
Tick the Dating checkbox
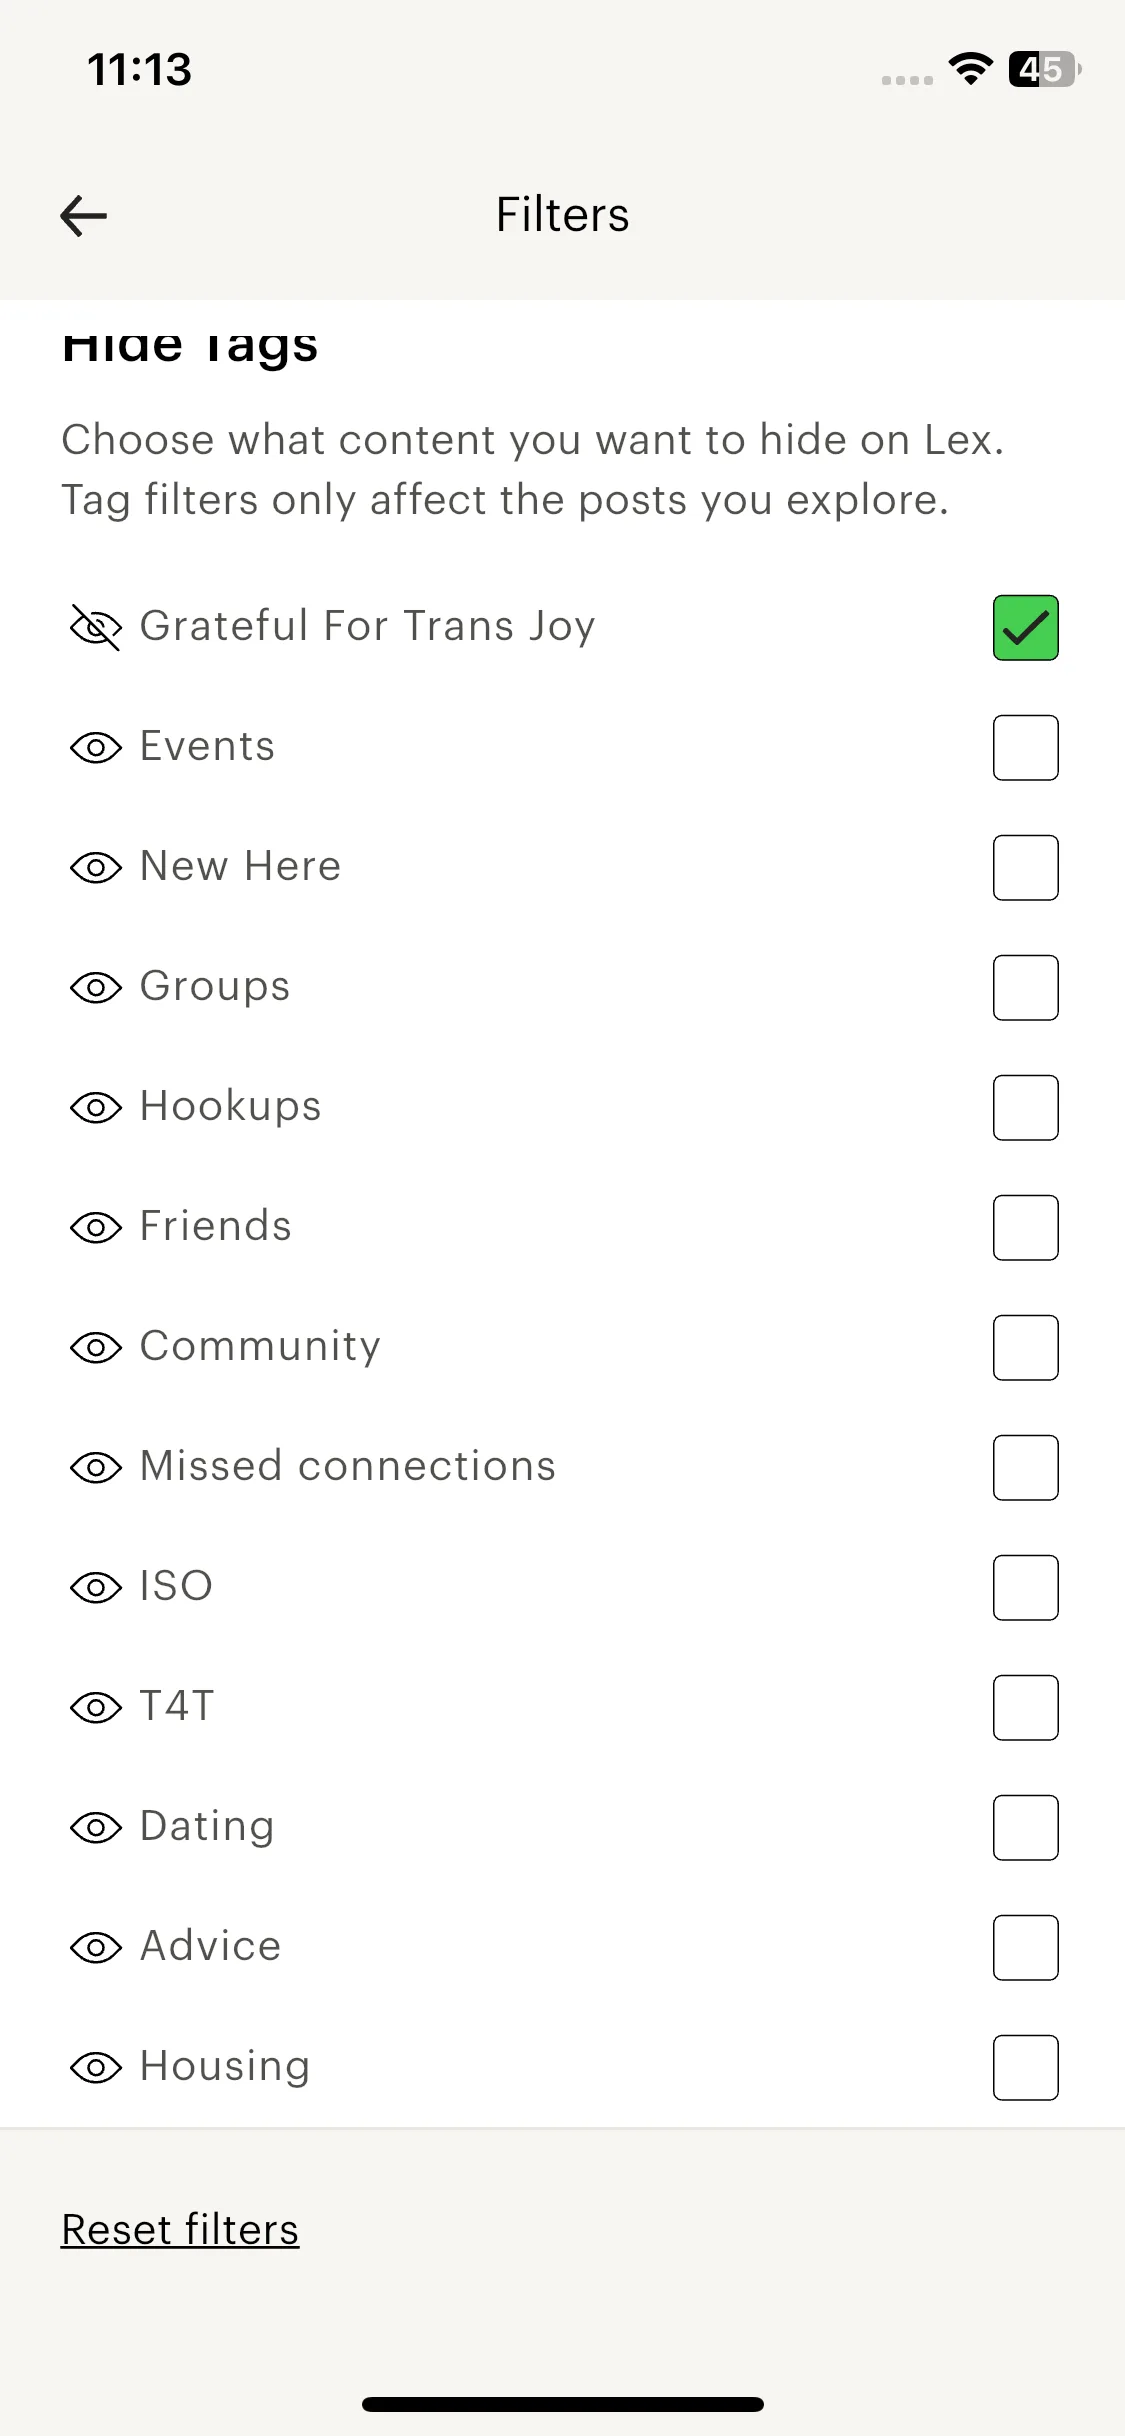click(x=1025, y=1828)
